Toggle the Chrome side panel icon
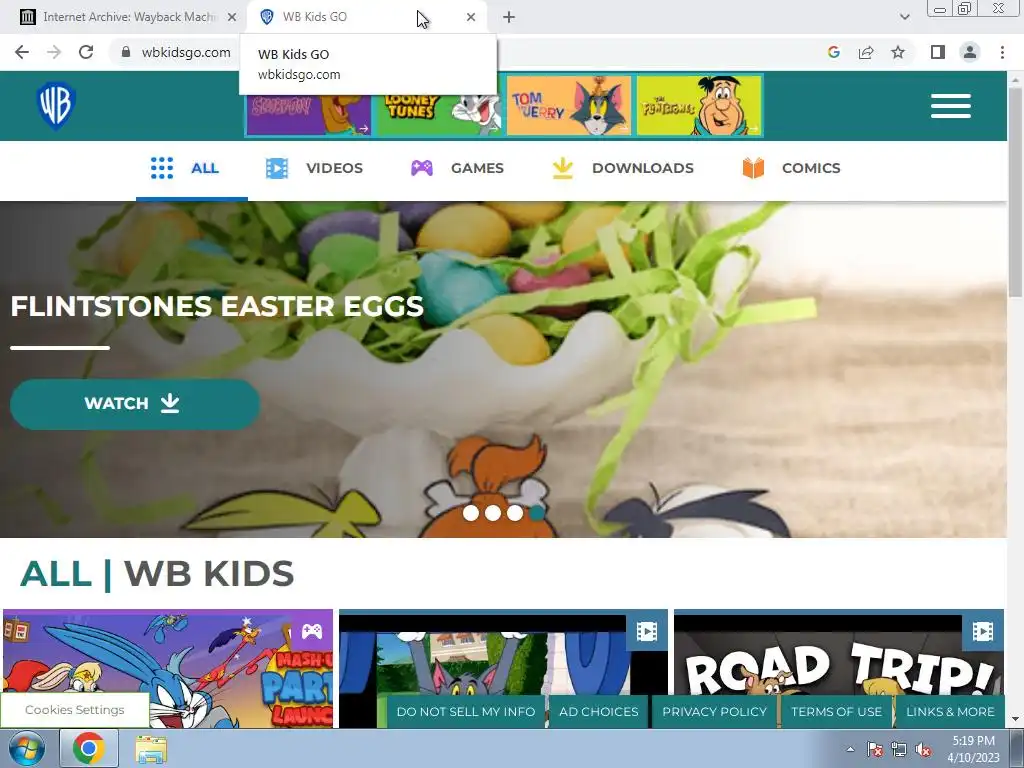This screenshot has height=768, width=1024. tap(938, 52)
